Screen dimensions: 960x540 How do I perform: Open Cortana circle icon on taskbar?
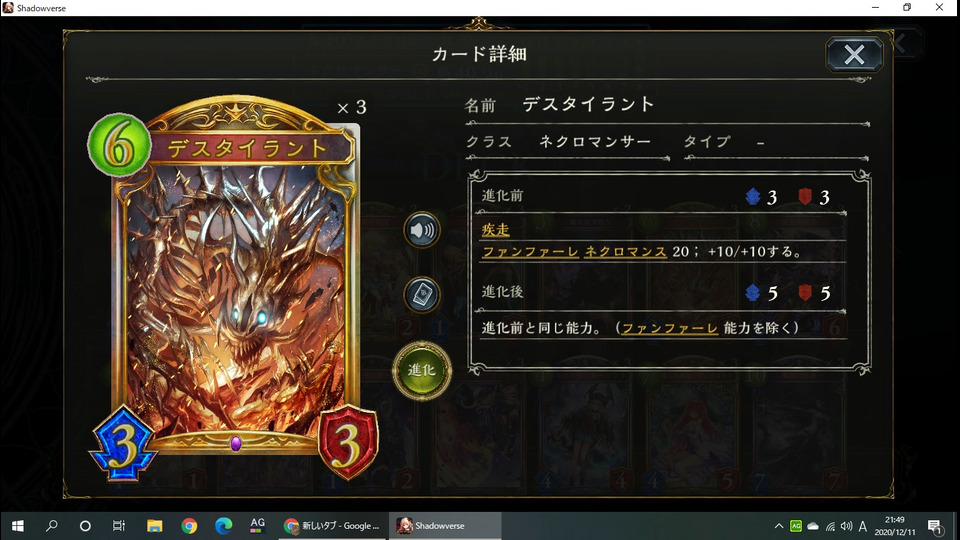click(x=85, y=526)
